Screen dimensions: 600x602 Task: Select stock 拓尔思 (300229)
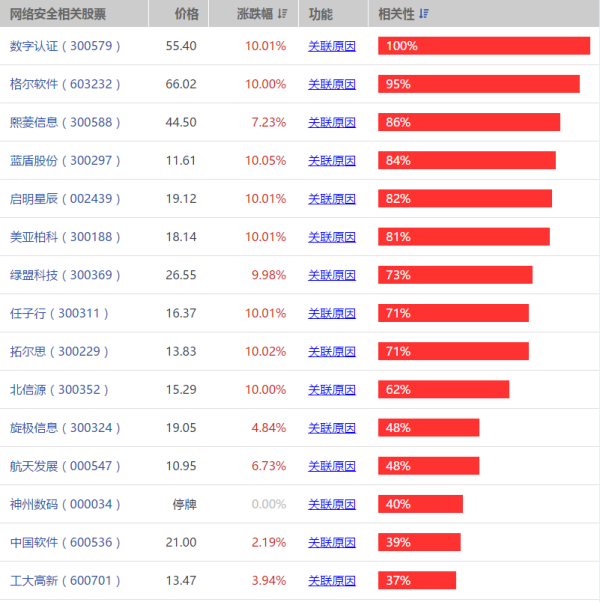(59, 351)
